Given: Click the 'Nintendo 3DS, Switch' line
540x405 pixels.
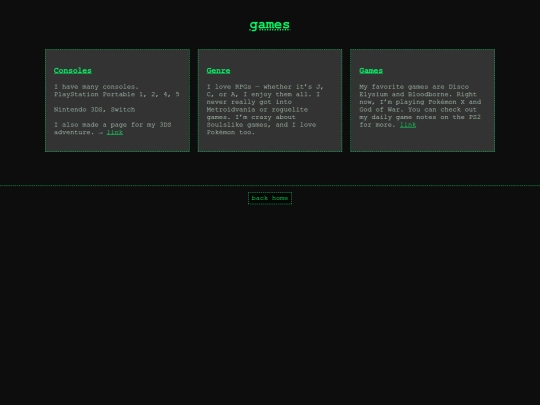Looking at the screenshot, I should (x=94, y=110).
